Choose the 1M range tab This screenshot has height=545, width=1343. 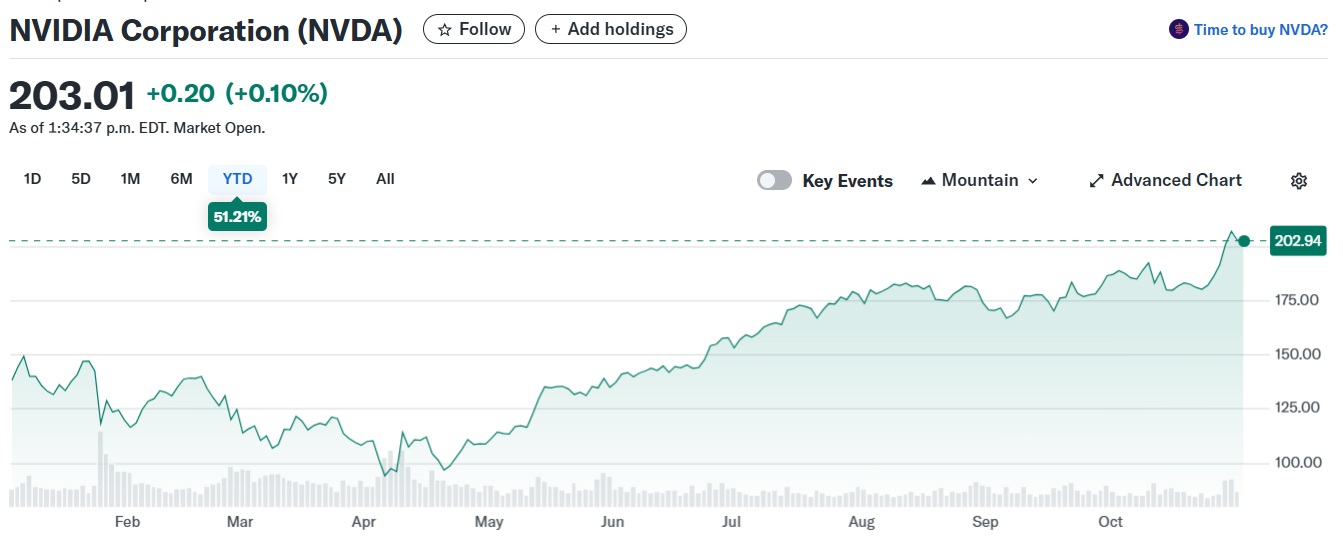[x=130, y=179]
